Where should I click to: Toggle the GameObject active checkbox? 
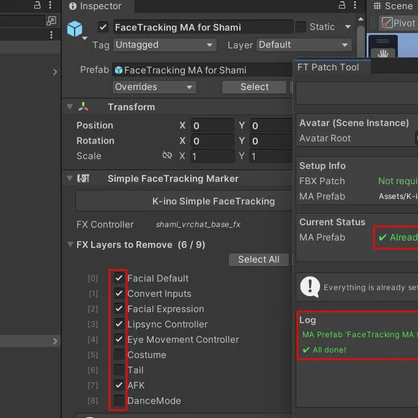[x=103, y=27]
